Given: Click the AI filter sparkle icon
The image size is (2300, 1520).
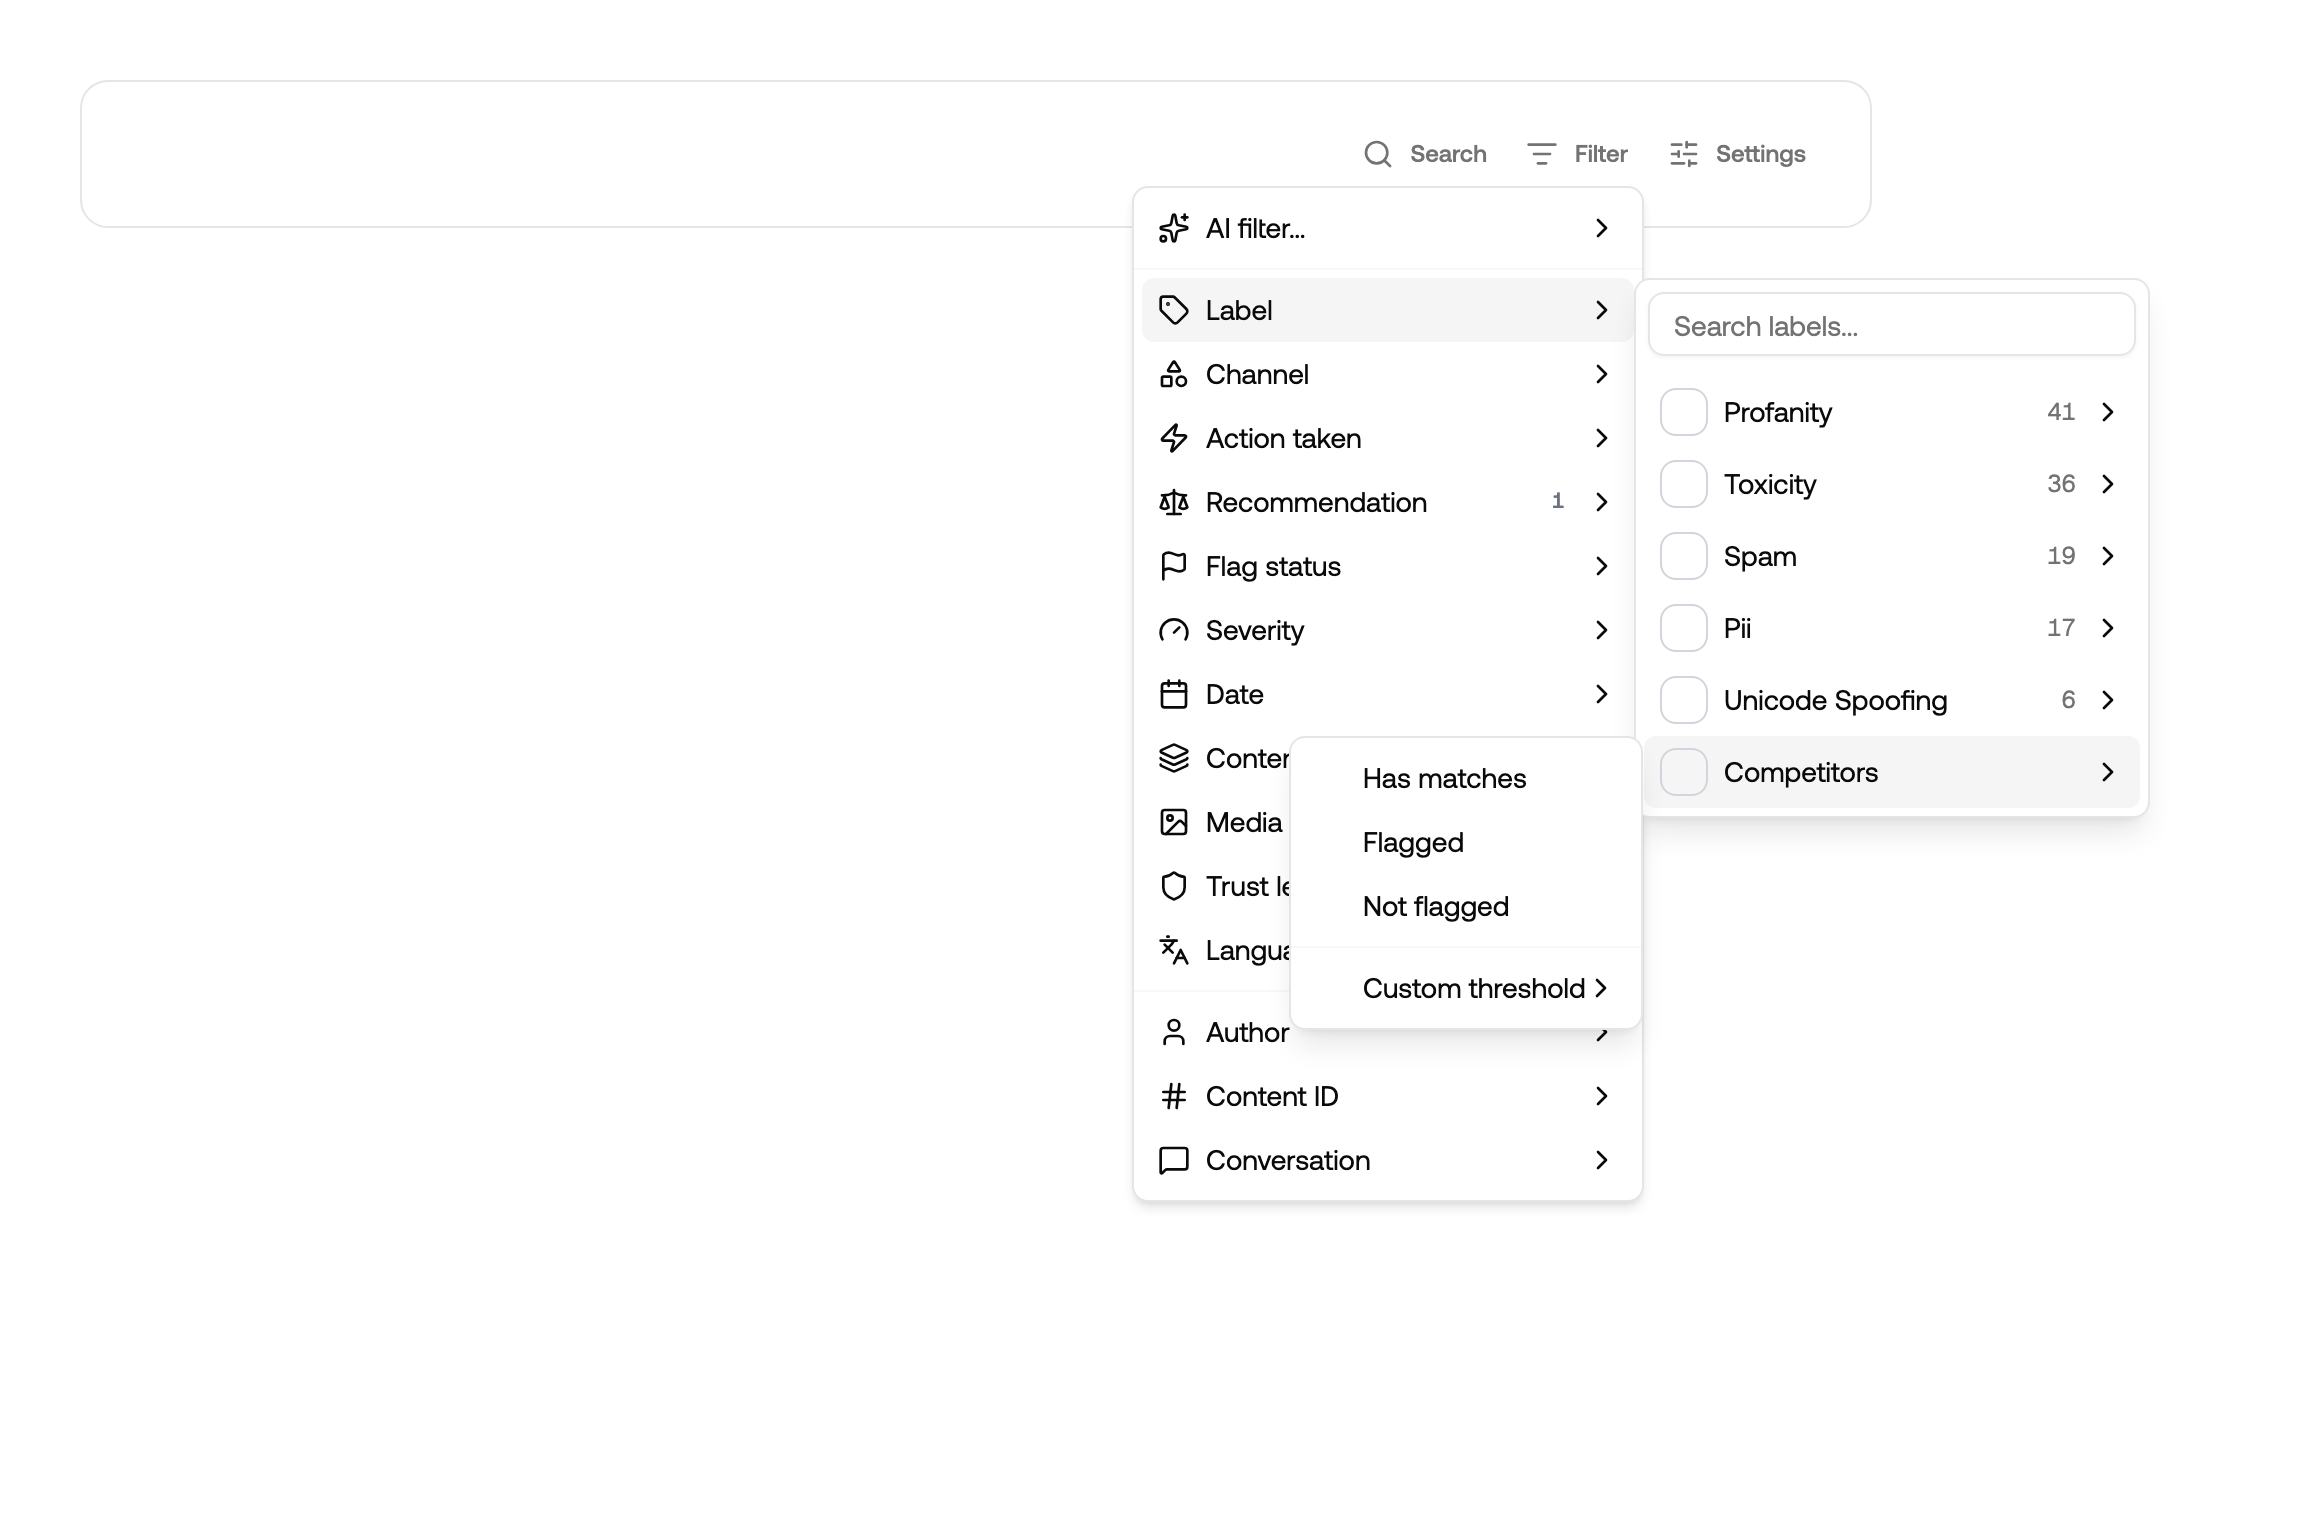Looking at the screenshot, I should 1174,228.
